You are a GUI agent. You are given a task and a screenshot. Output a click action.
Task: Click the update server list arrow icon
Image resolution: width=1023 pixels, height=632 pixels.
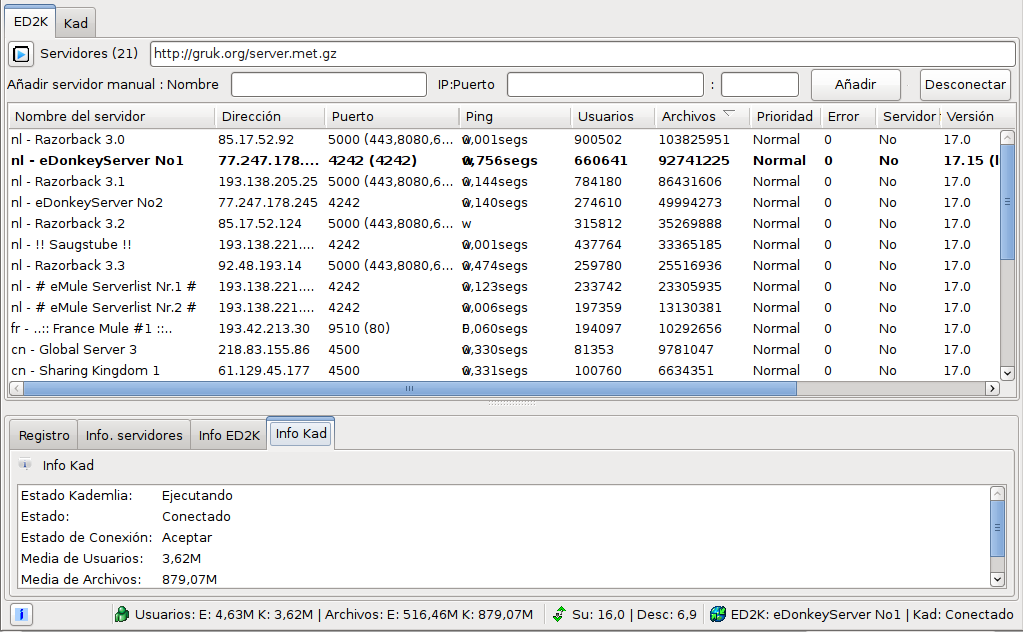click(x=22, y=54)
